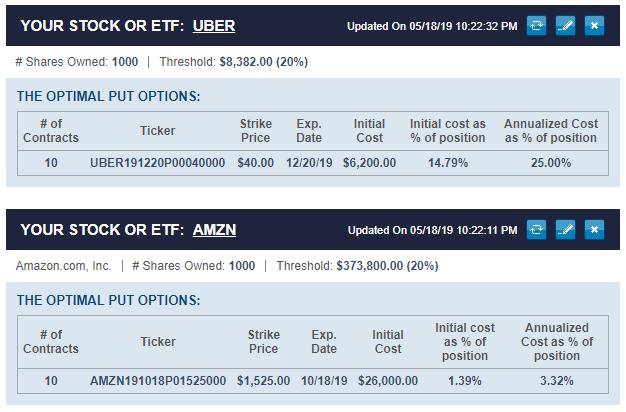Select the UBER191220P00040000 option ticker

click(x=158, y=163)
